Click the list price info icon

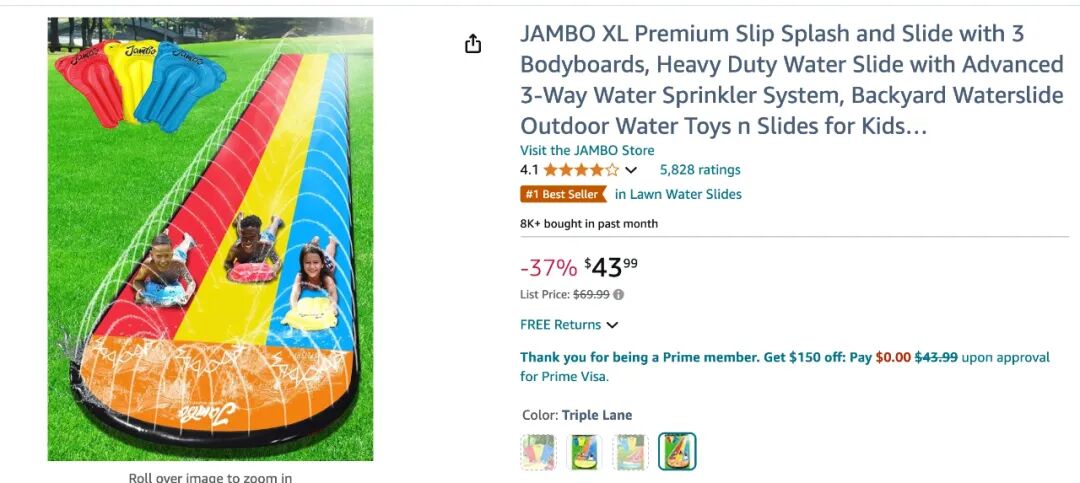pos(619,295)
